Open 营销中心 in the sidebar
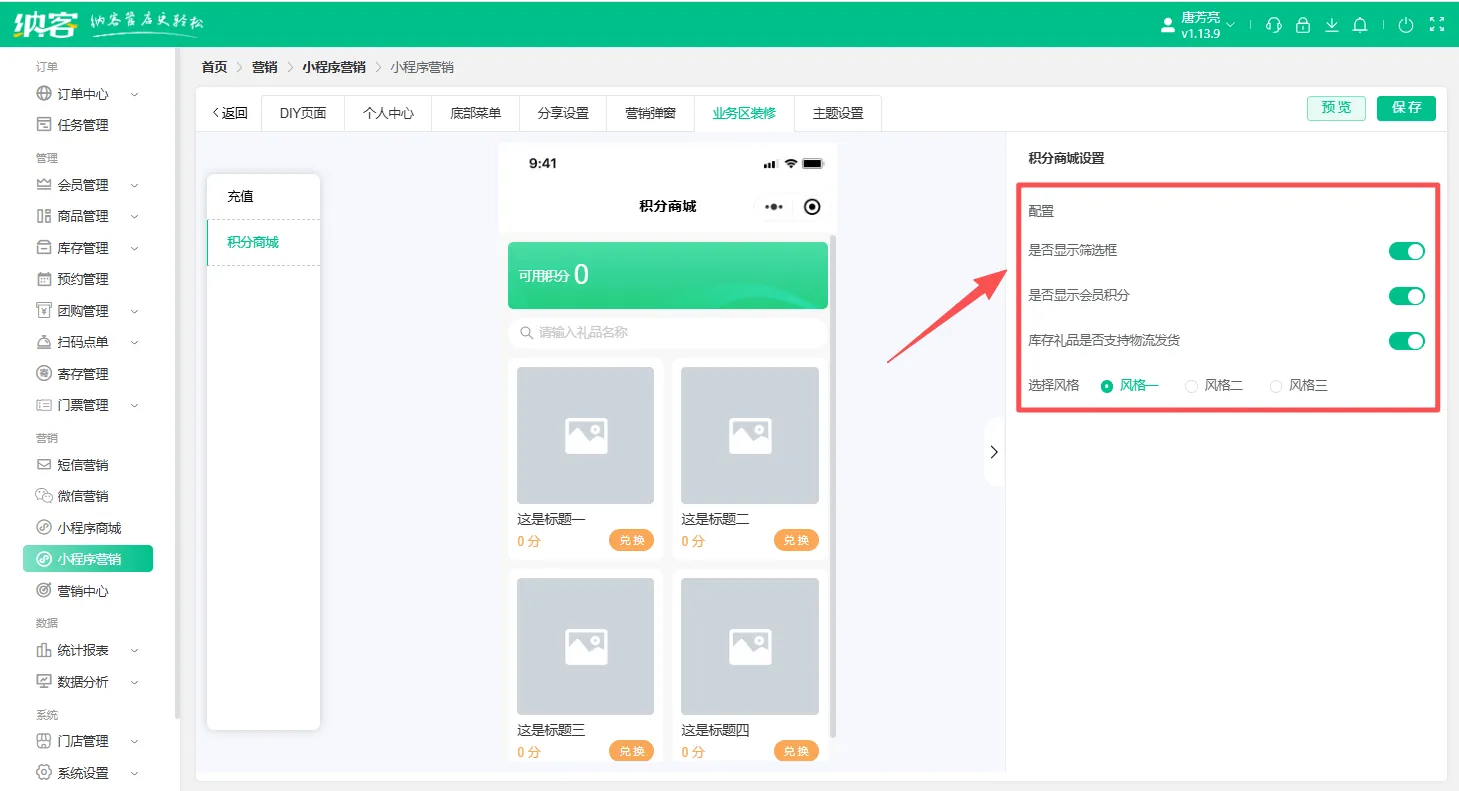This screenshot has width=1459, height=791. (83, 591)
